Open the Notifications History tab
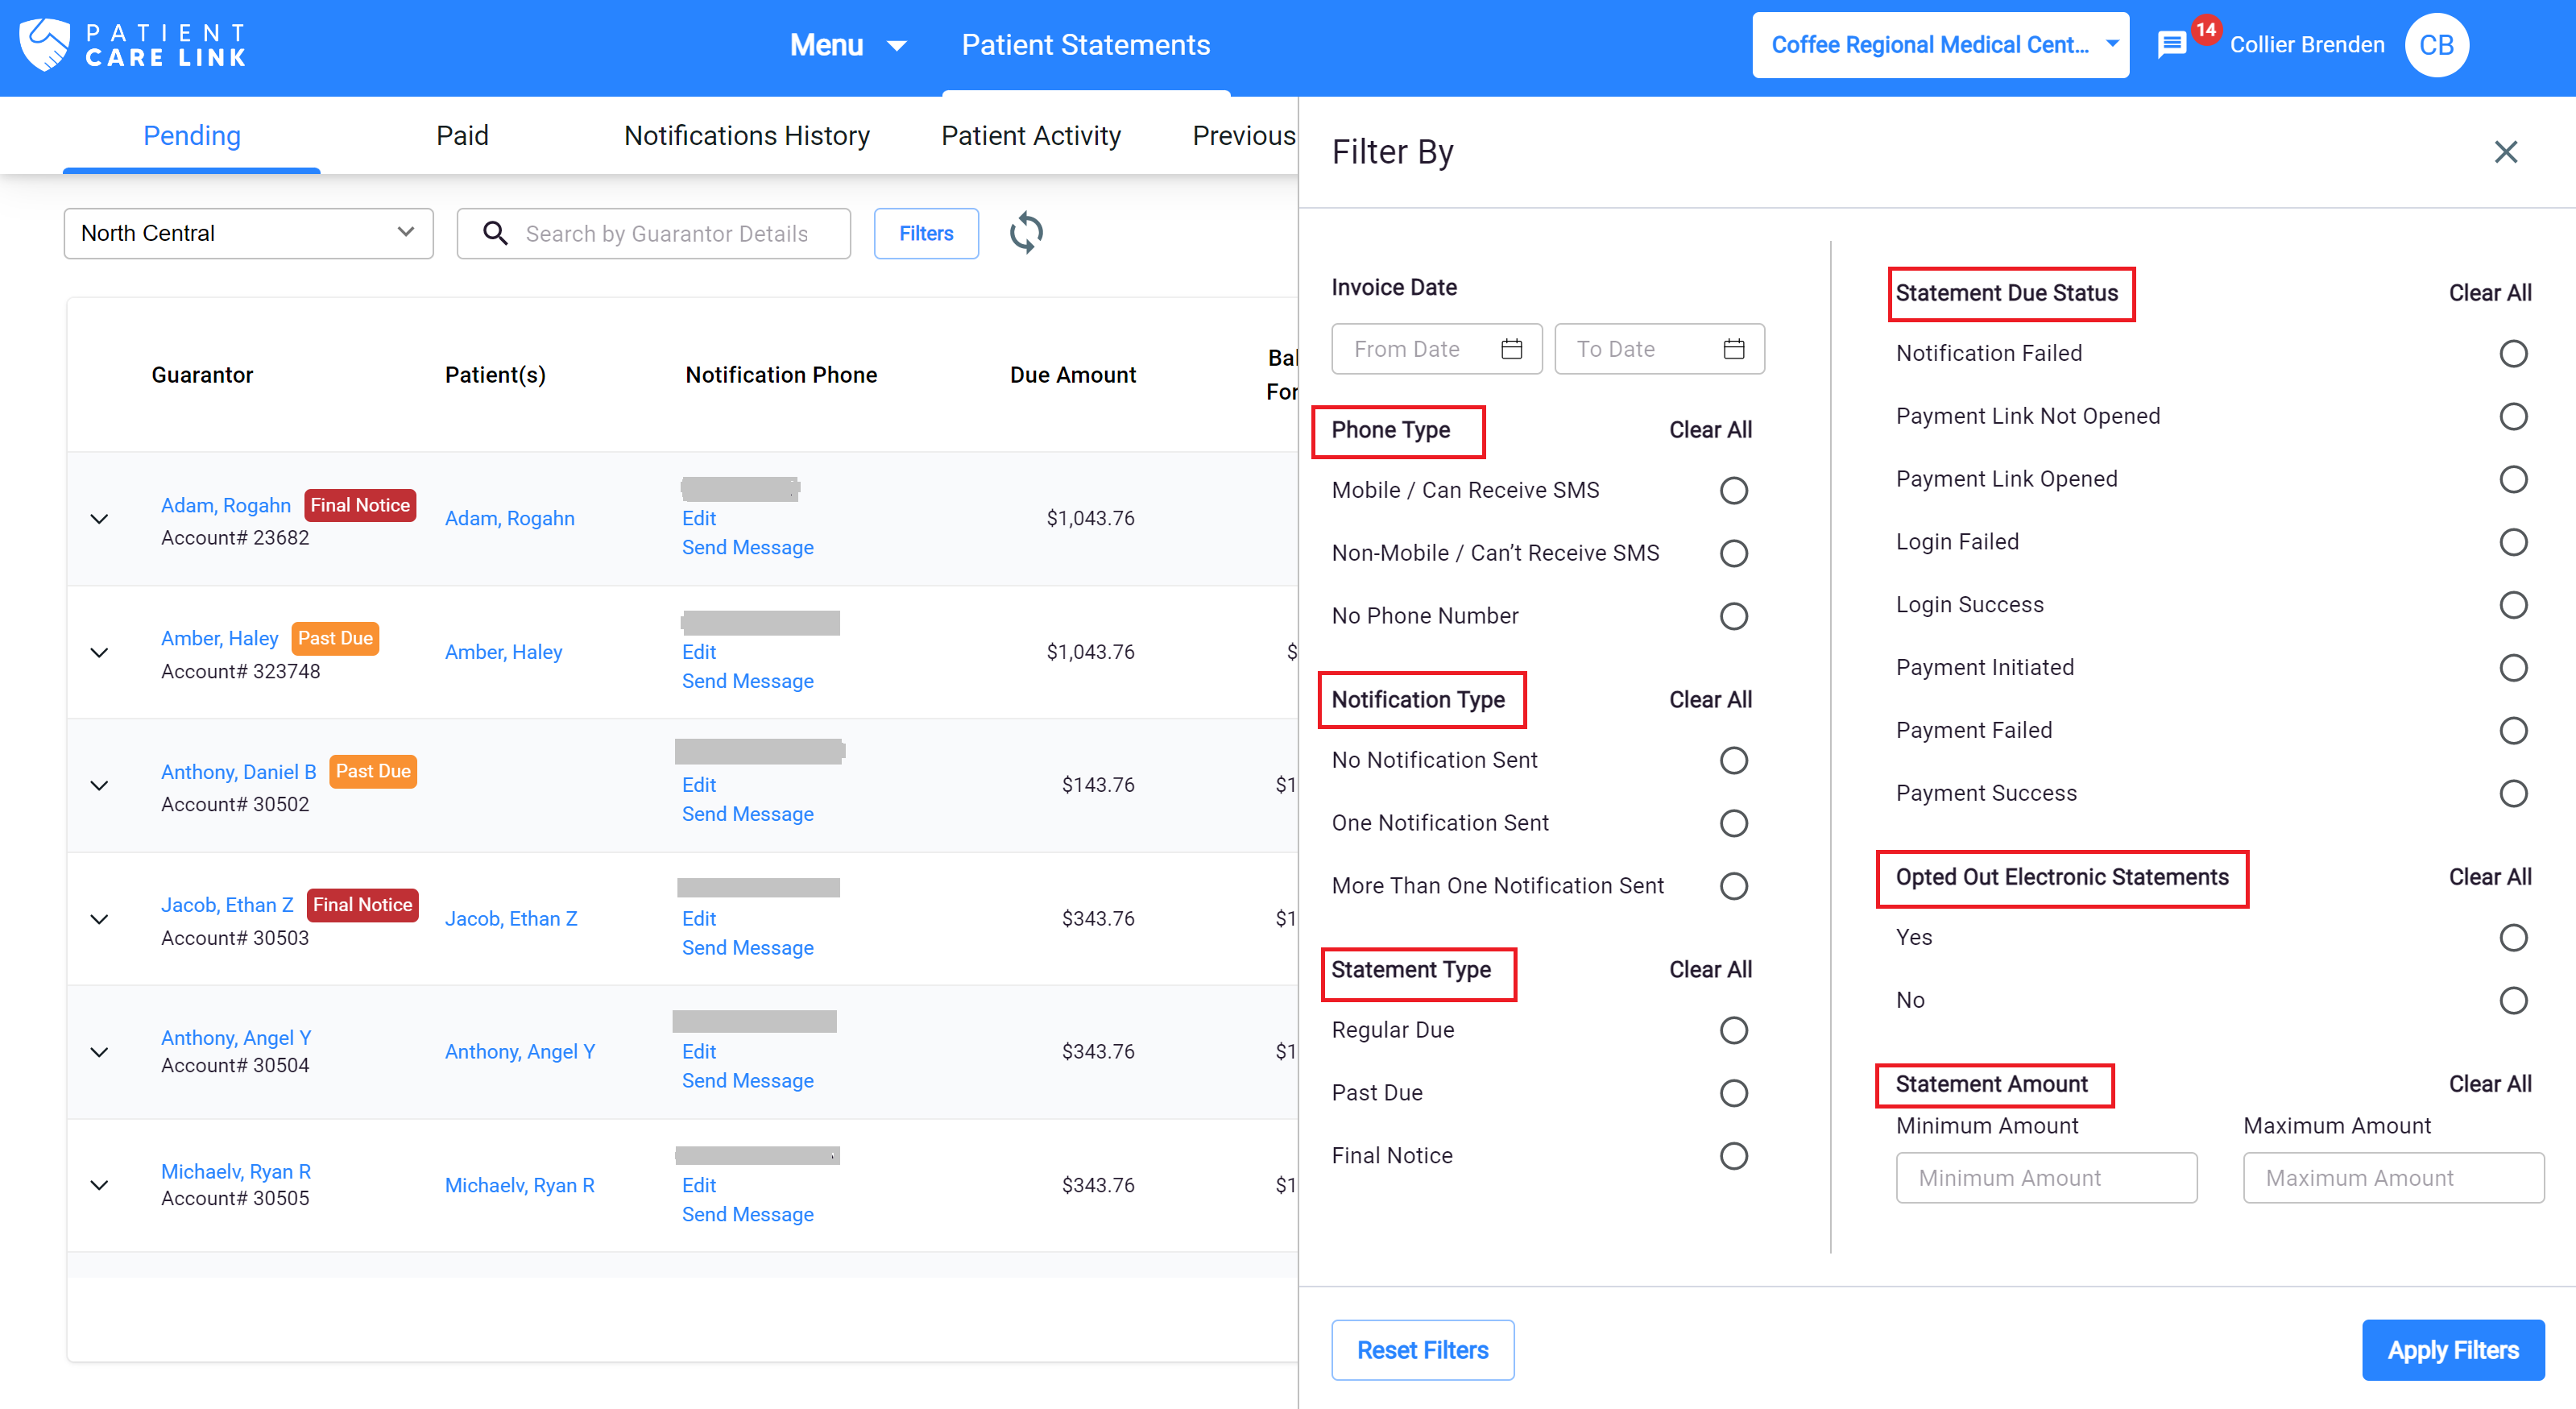This screenshot has width=2576, height=1409. 747,136
